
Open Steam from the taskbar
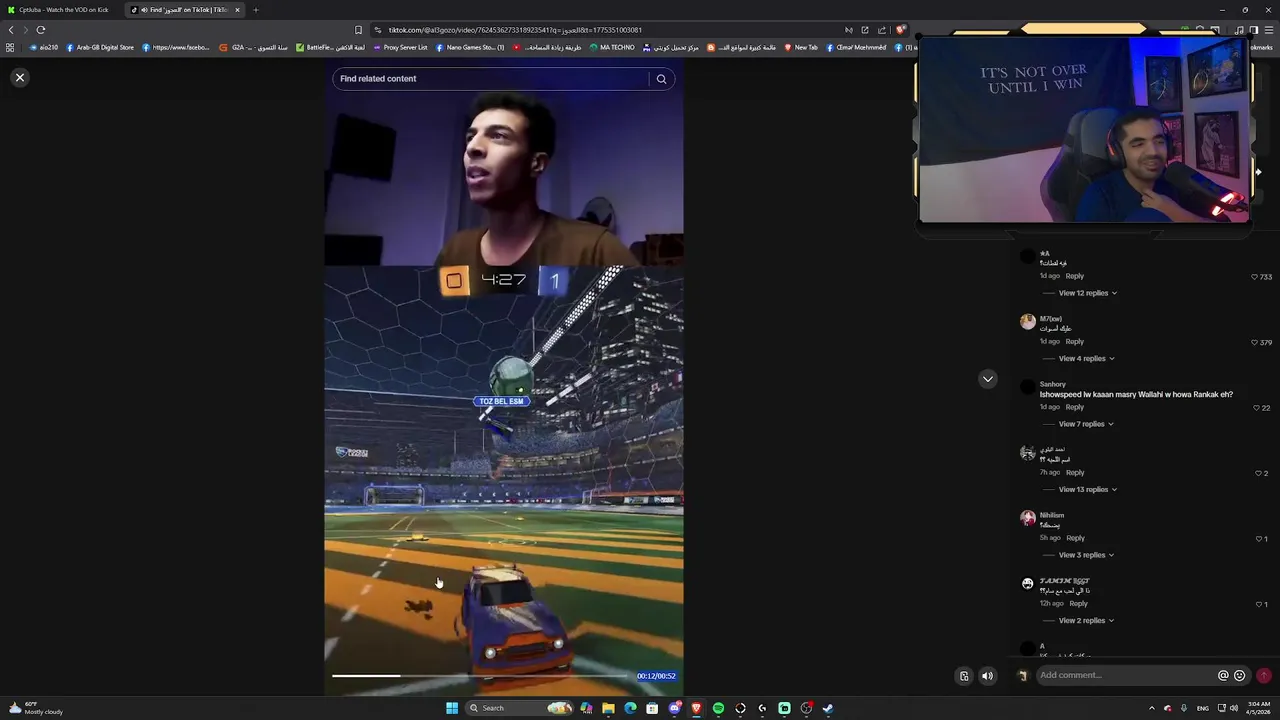point(828,708)
